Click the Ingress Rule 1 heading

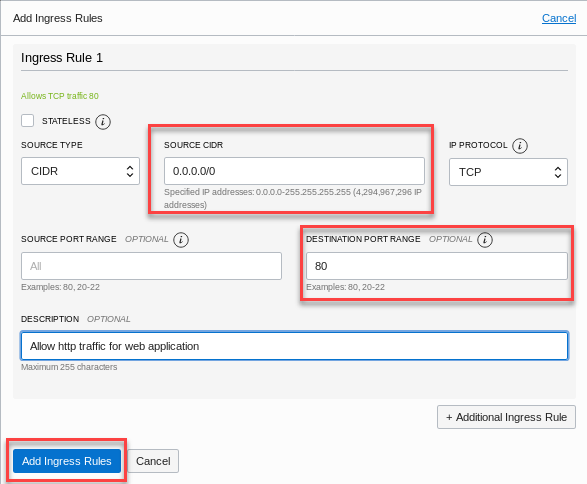[x=62, y=58]
